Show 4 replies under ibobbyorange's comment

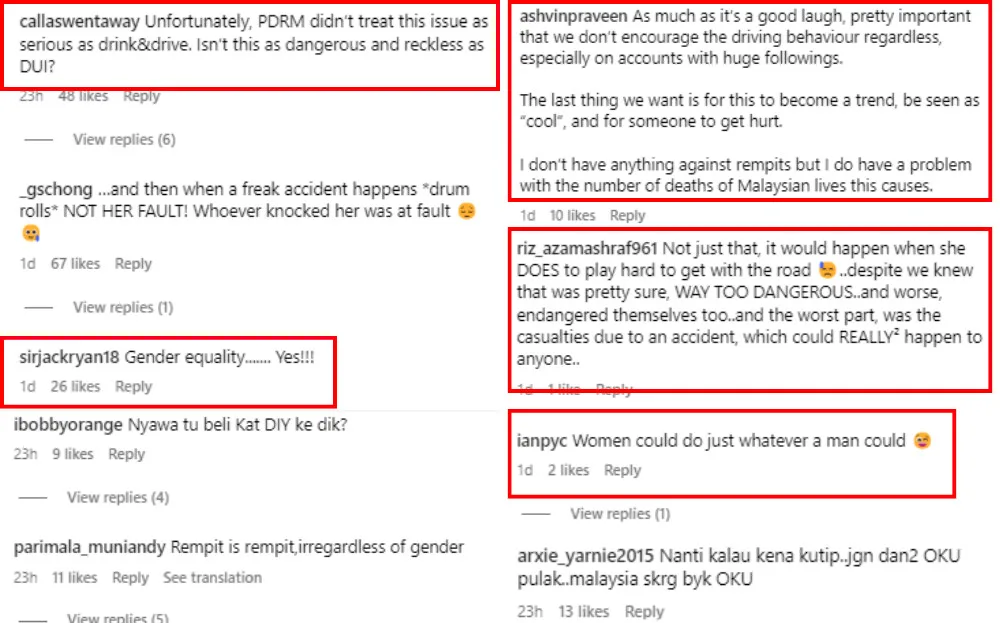[118, 497]
